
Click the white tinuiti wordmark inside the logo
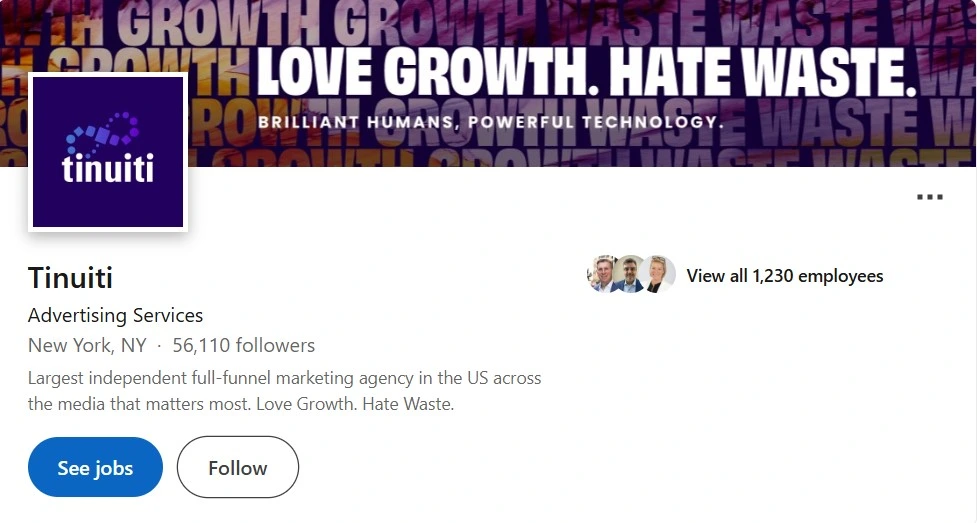pyautogui.click(x=108, y=169)
